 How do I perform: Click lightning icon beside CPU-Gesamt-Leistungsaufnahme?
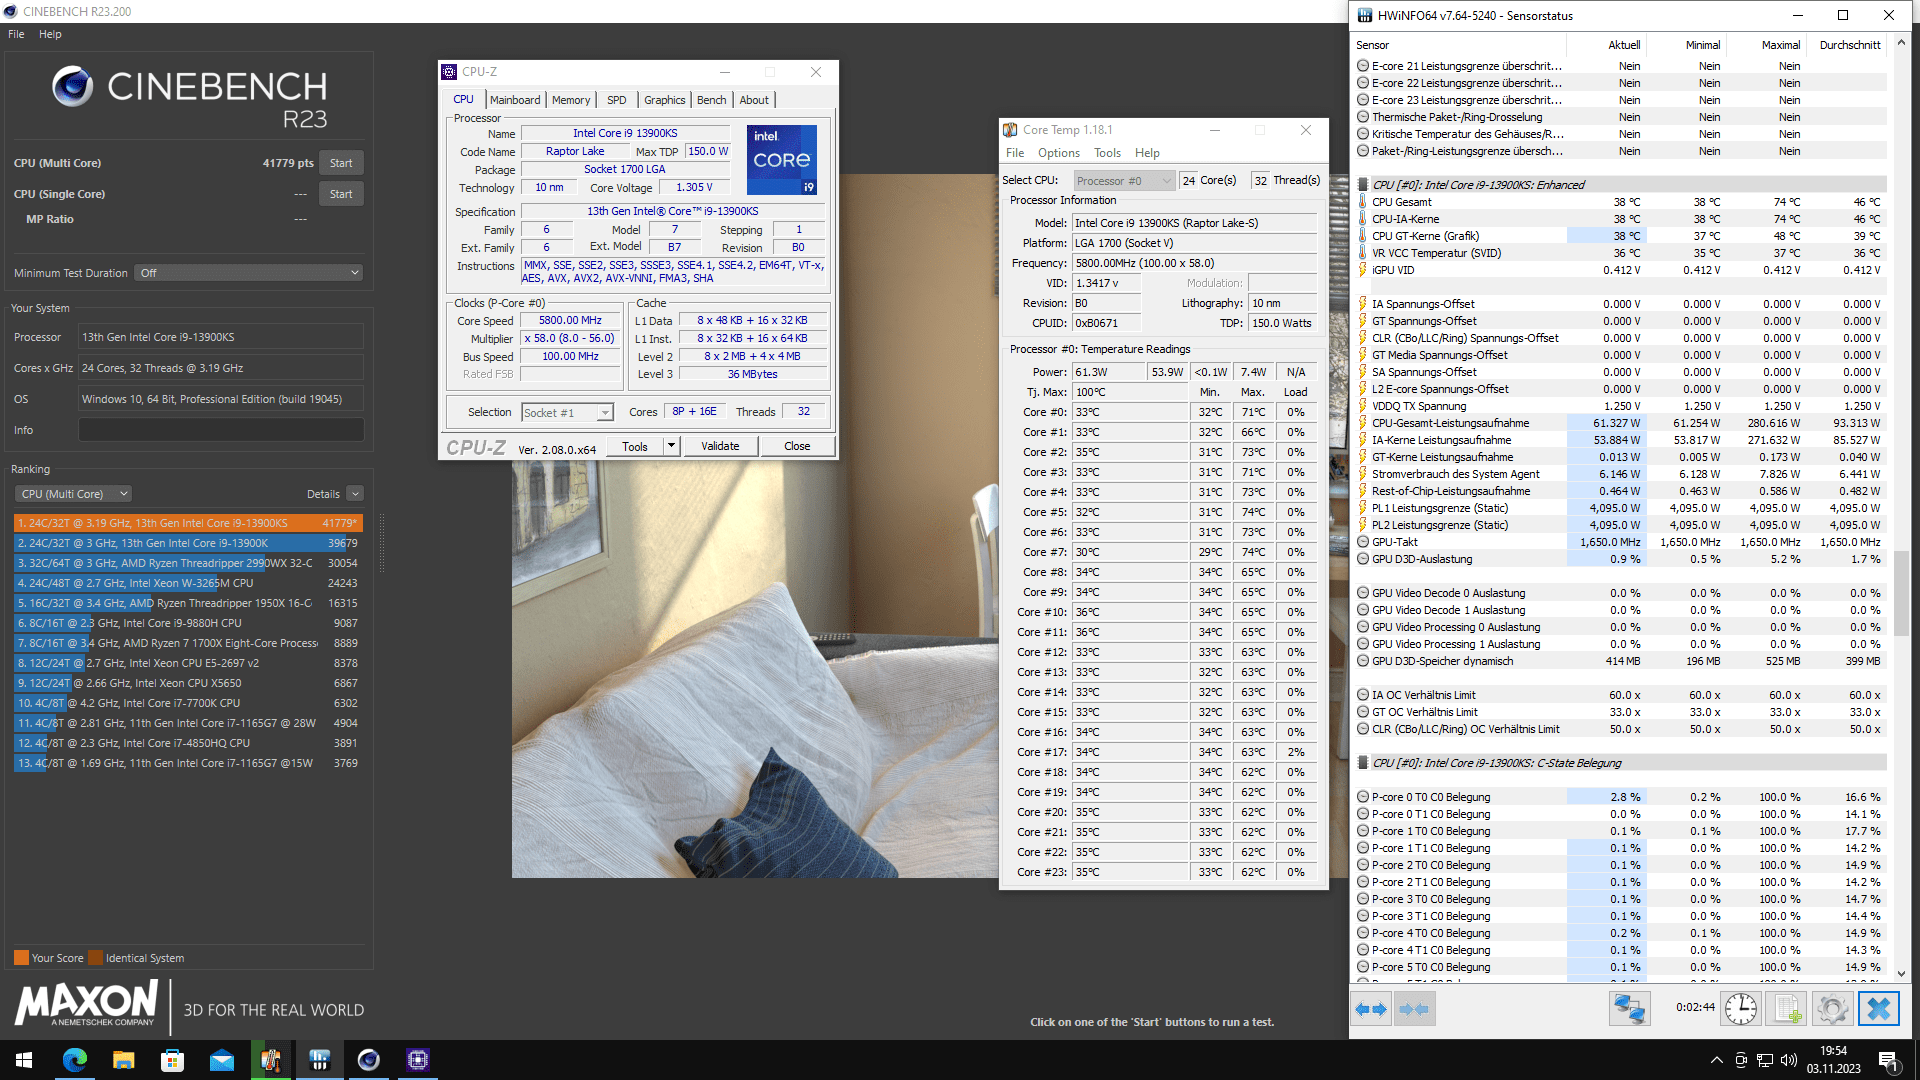pyautogui.click(x=1362, y=423)
